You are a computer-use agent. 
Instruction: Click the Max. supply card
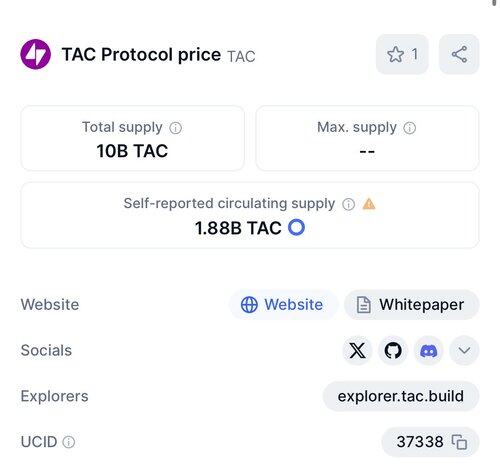(x=367, y=138)
